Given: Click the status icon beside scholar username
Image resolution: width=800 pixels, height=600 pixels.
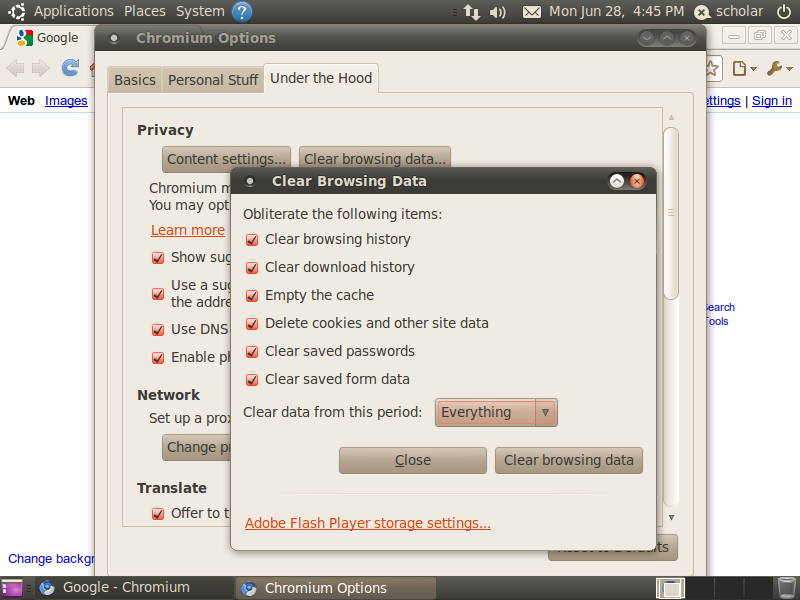Looking at the screenshot, I should (702, 12).
